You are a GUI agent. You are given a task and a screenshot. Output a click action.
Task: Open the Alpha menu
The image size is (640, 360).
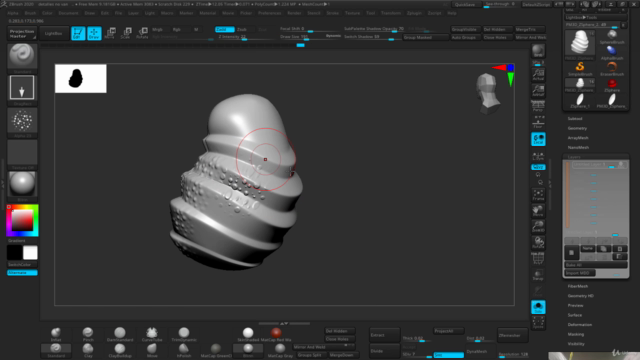(13, 13)
